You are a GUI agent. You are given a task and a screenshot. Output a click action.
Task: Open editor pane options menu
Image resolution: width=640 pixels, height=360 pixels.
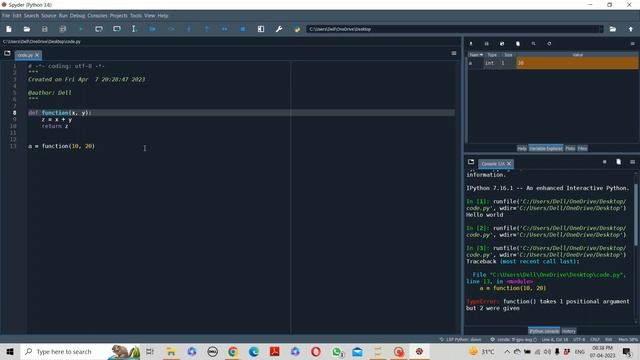(454, 53)
